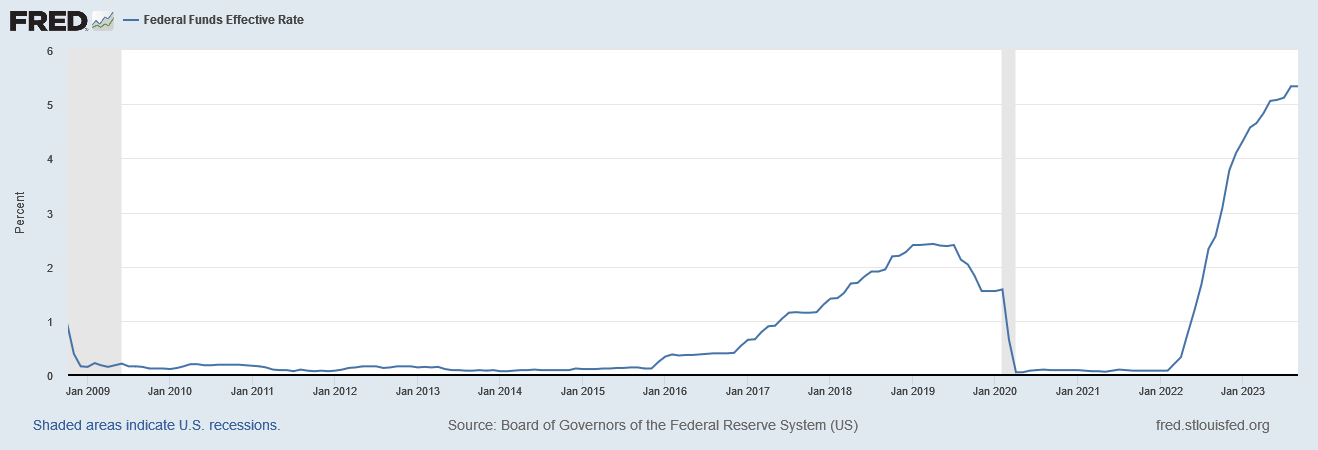Click the y-axis value 2

(50, 268)
